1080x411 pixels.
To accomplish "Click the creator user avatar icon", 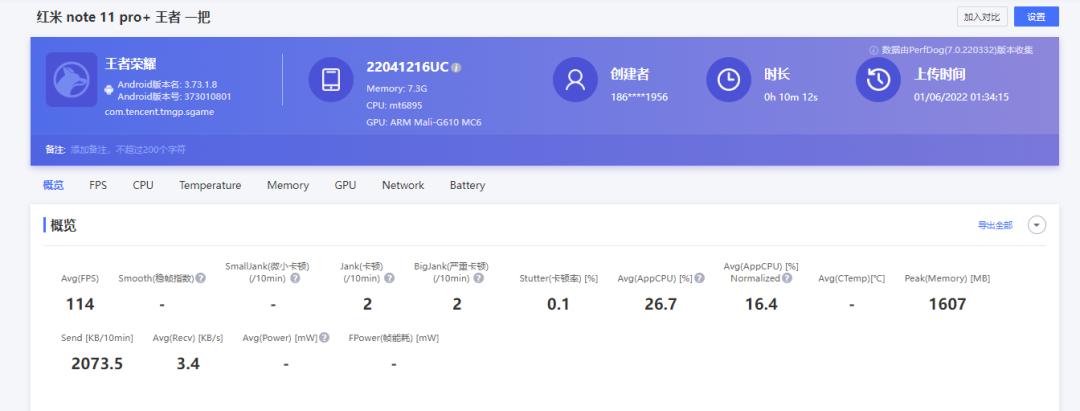I will tap(575, 81).
